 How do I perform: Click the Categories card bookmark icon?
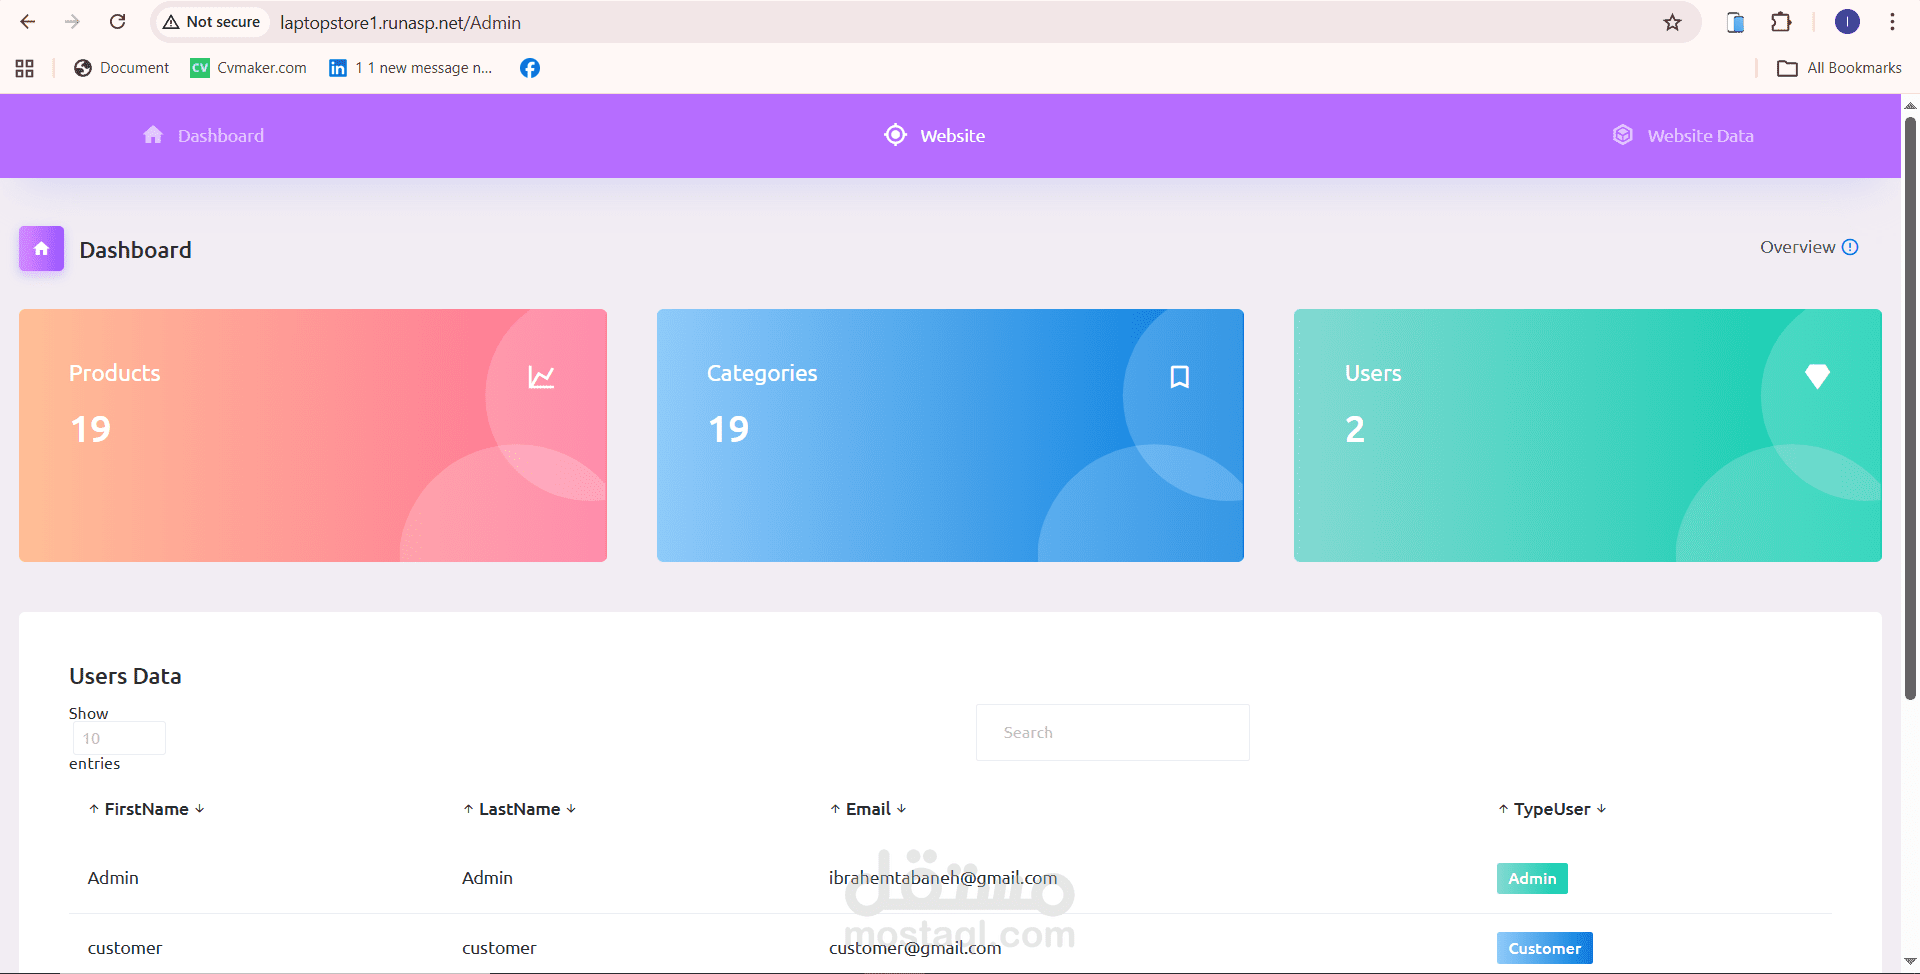tap(1180, 377)
